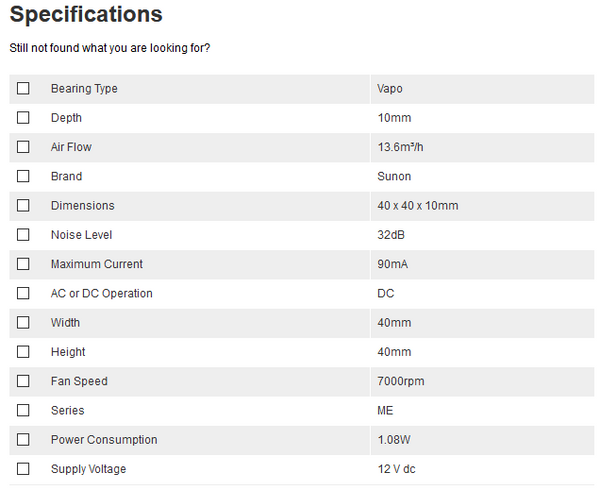Enable the Brand Sunon checkbox
Image resolution: width=600 pixels, height=490 pixels.
click(x=23, y=177)
